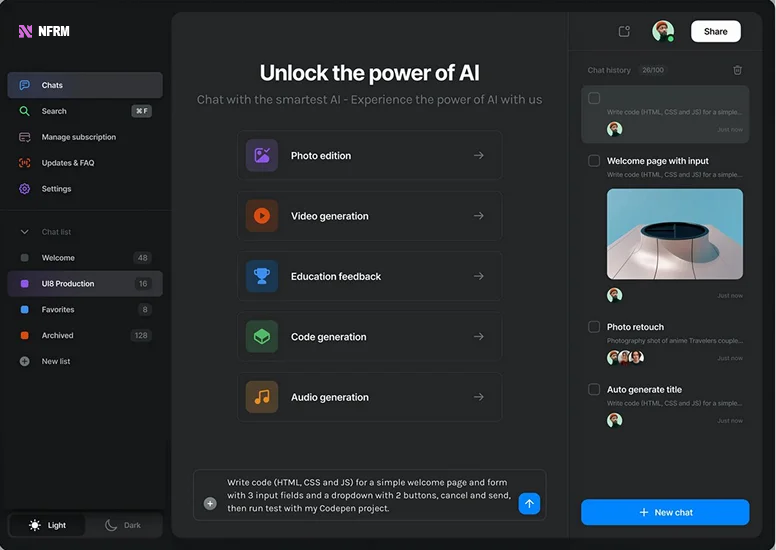Click the Code generation cube icon
This screenshot has height=550, width=776.
262,337
